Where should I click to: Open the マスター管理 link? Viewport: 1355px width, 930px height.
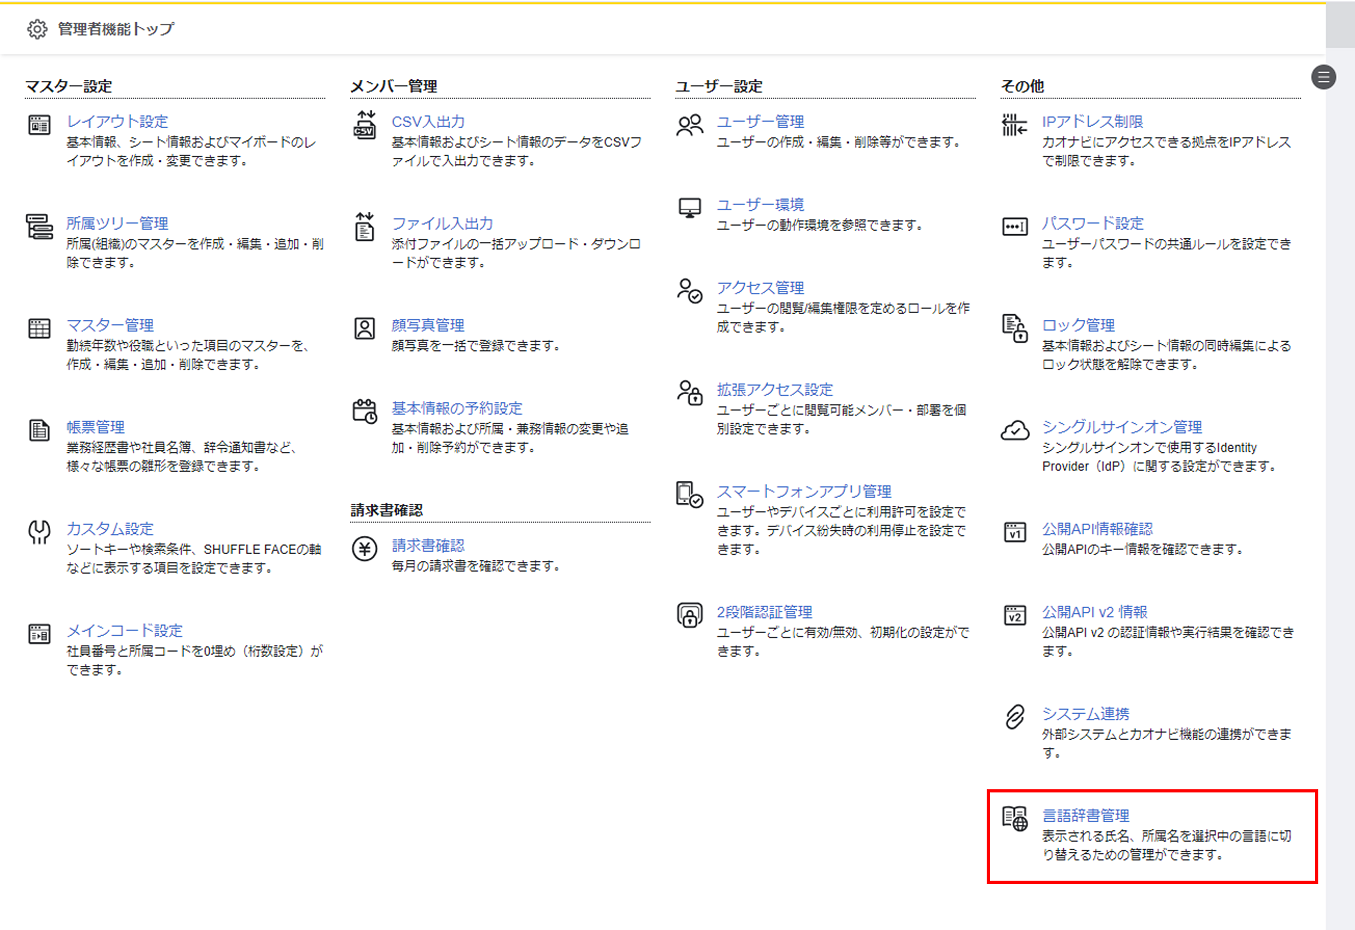point(110,325)
